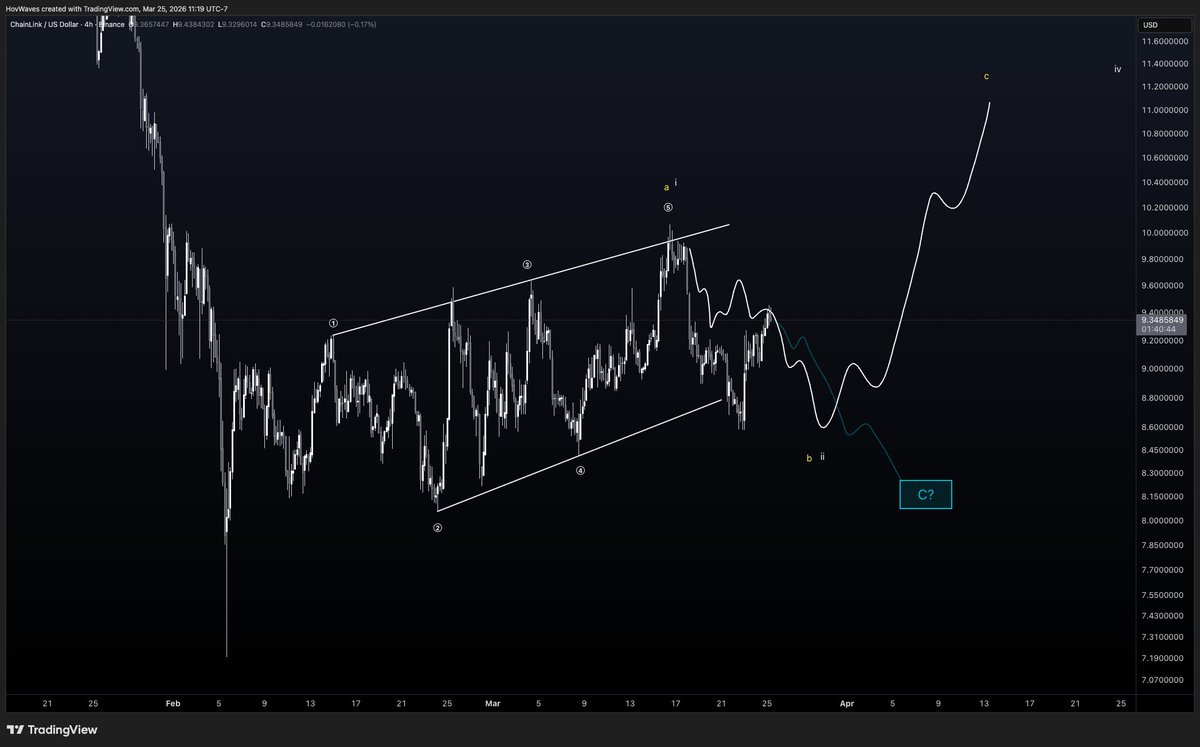This screenshot has height=747, width=1200.
Task: Select the circled wave 3 label
Action: coord(527,265)
